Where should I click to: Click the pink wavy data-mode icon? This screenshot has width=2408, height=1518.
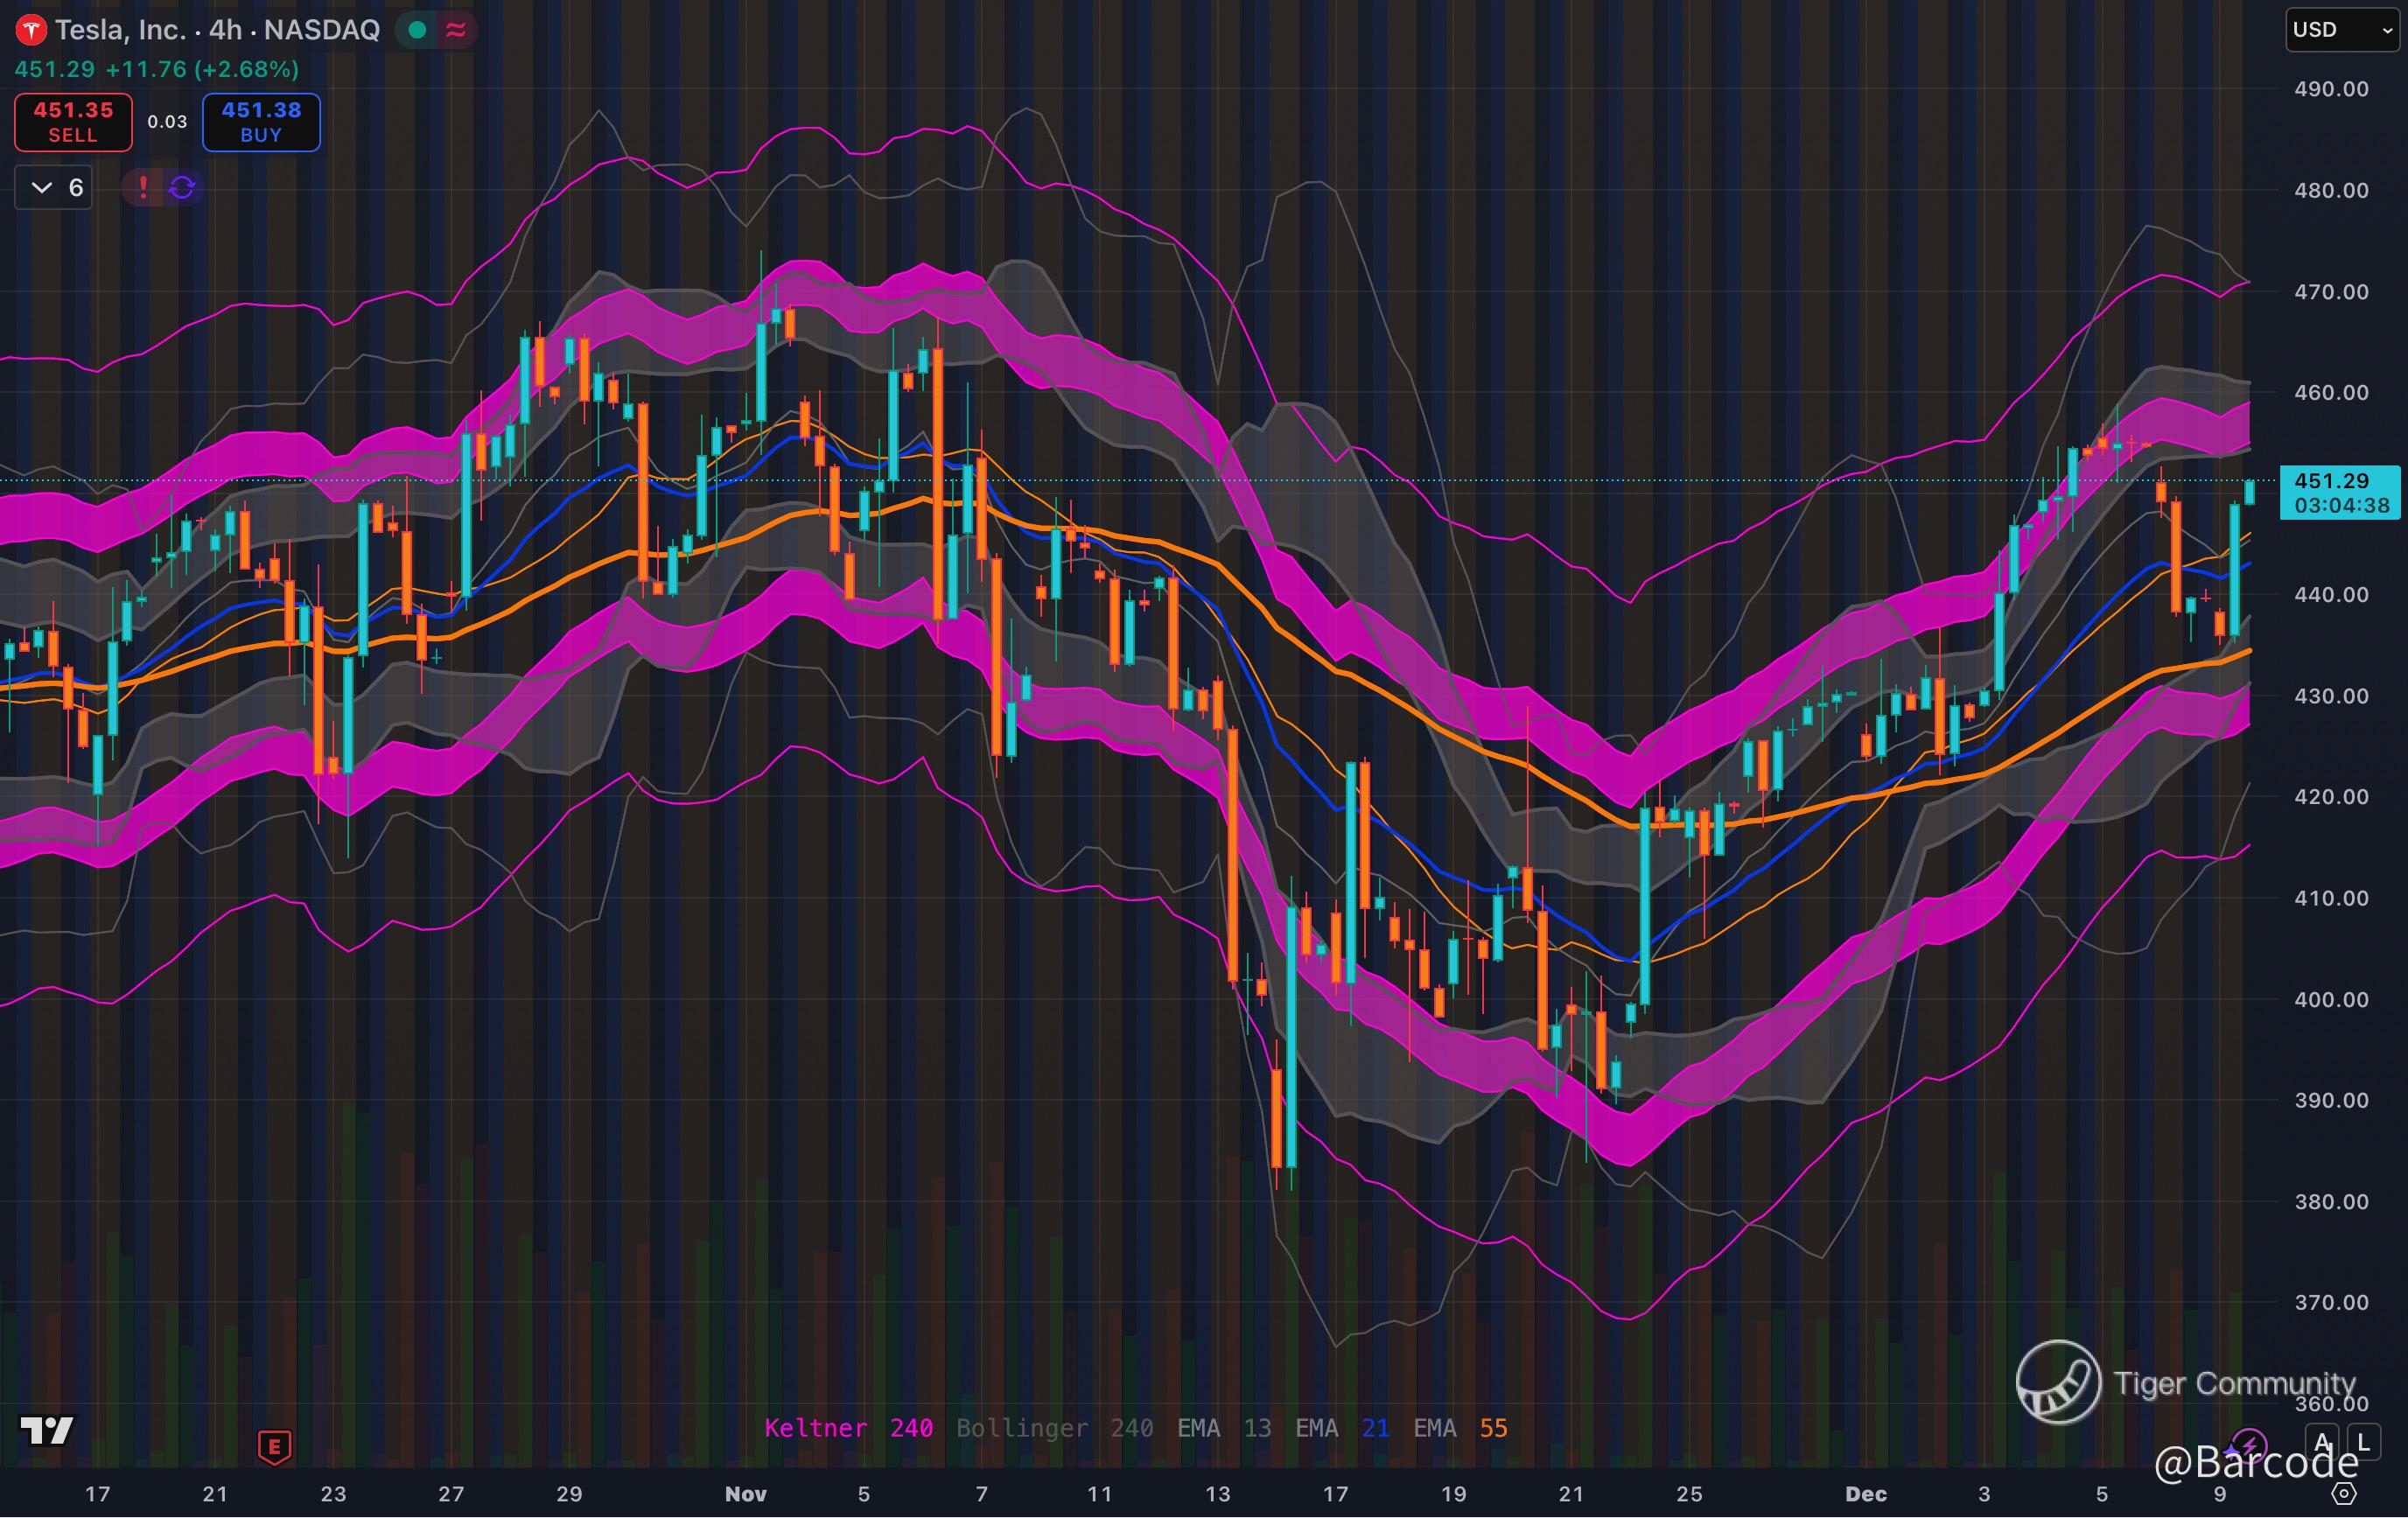point(456,30)
